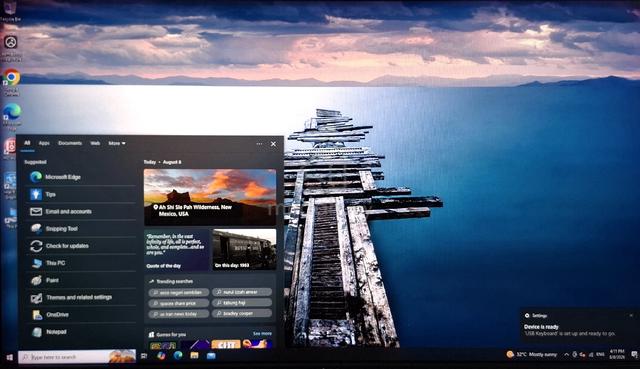Open Themes and related settings
This screenshot has height=369, width=640.
(80, 297)
